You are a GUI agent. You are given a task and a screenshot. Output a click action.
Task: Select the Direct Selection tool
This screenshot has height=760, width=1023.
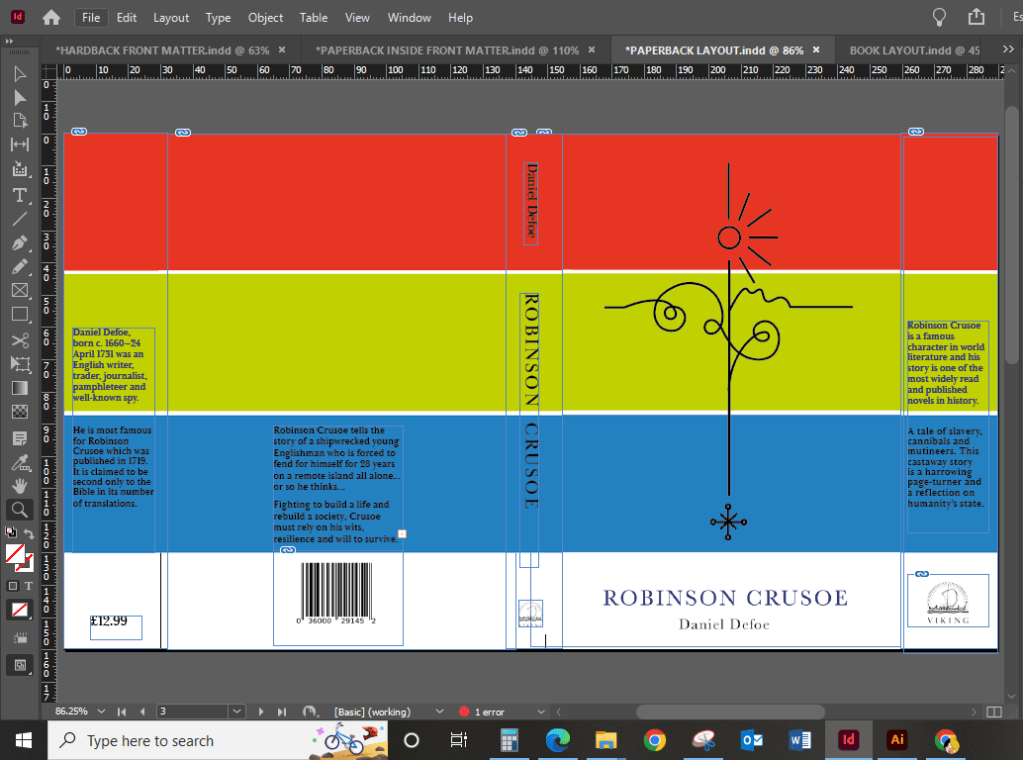coord(19,97)
